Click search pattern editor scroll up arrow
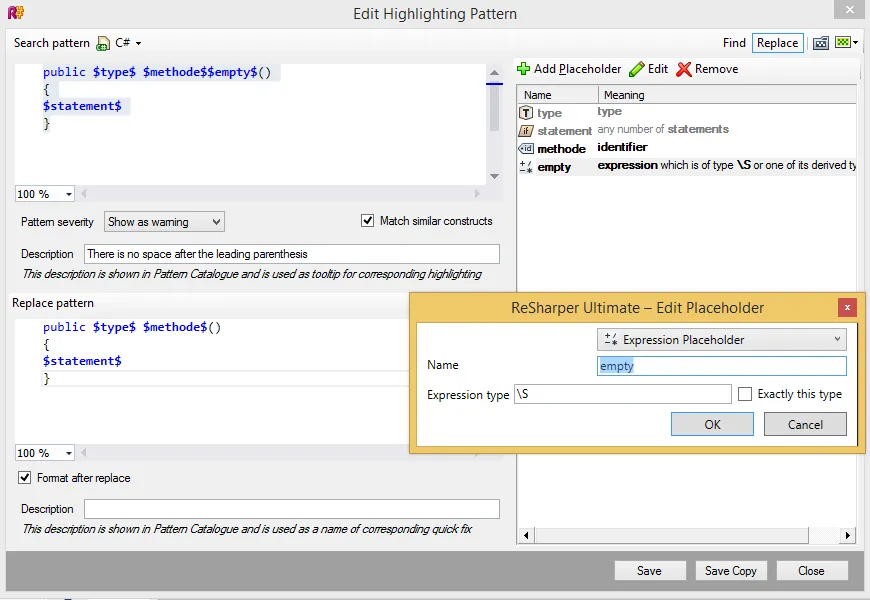This screenshot has height=600, width=870. tap(494, 73)
